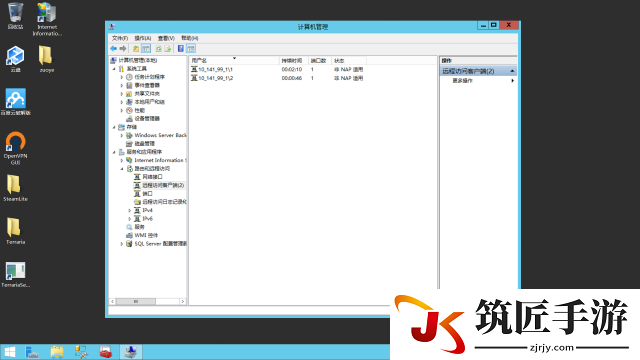The height and width of the screenshot is (360, 640).
Task: Expand the SQL Server configuration node arrow
Action: [x=122, y=244]
